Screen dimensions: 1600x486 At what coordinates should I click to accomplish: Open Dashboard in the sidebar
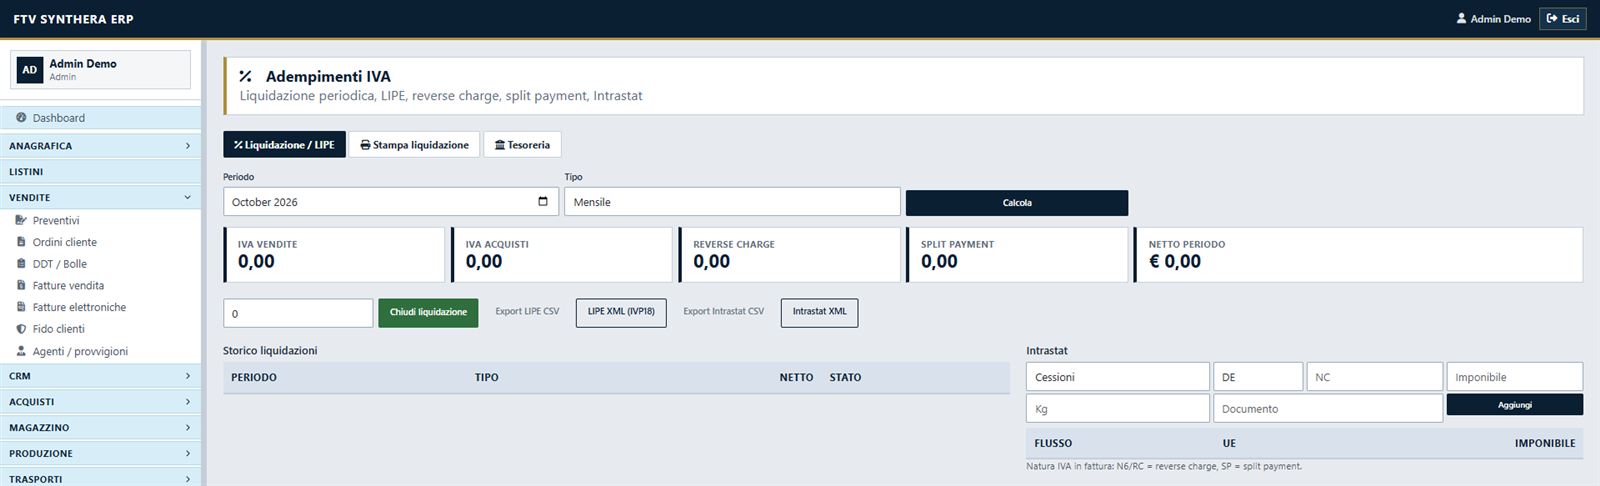click(x=100, y=118)
